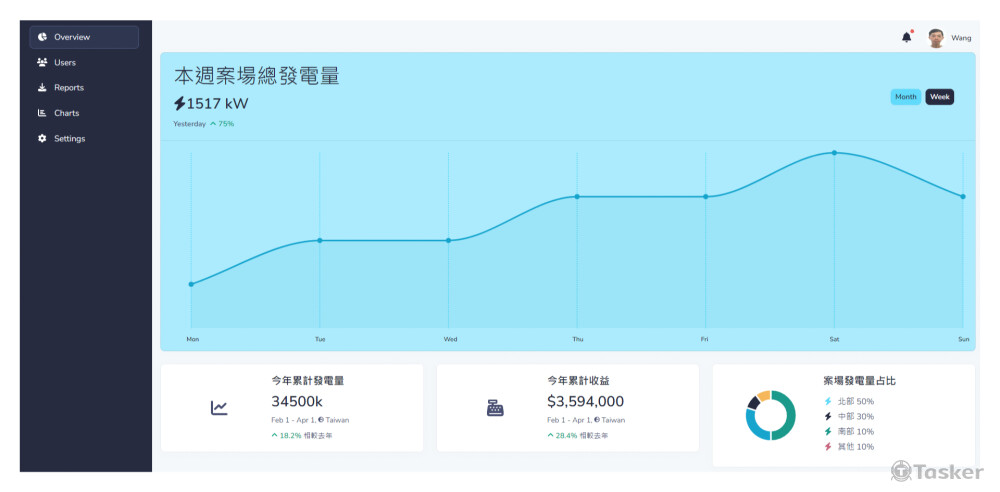The image size is (1000, 492).
Task: Click the 28.4% growth figure
Action: (x=566, y=436)
